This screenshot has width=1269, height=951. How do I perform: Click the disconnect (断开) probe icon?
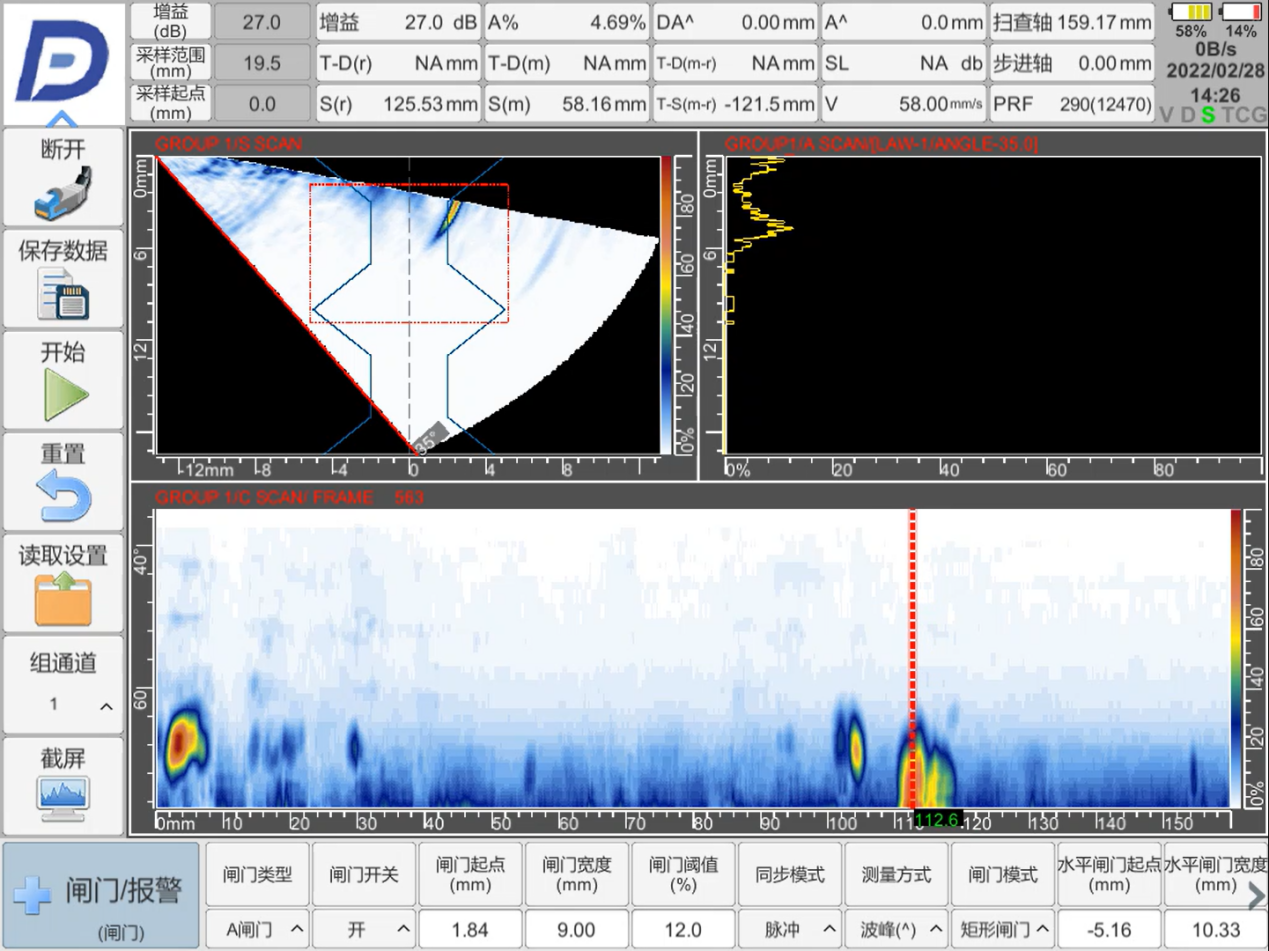coord(62,195)
